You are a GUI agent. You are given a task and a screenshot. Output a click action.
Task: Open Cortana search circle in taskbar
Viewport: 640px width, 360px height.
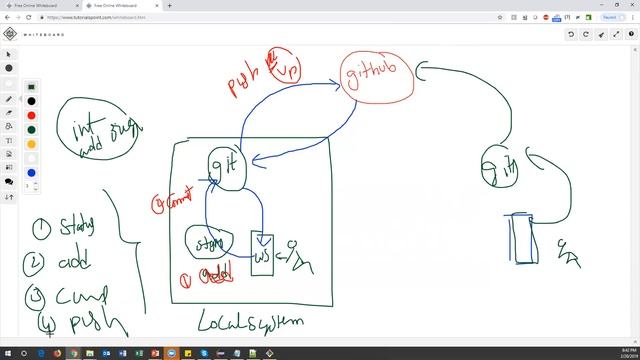pos(24,353)
